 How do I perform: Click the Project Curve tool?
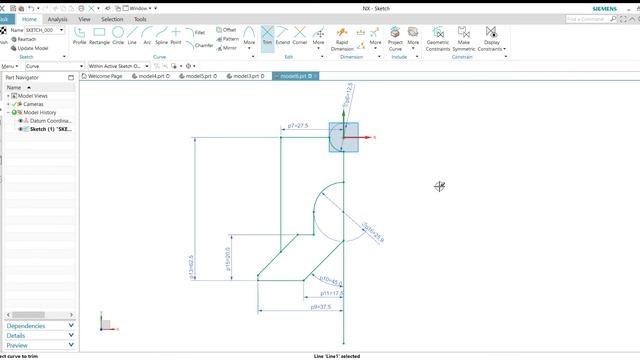pyautogui.click(x=395, y=39)
